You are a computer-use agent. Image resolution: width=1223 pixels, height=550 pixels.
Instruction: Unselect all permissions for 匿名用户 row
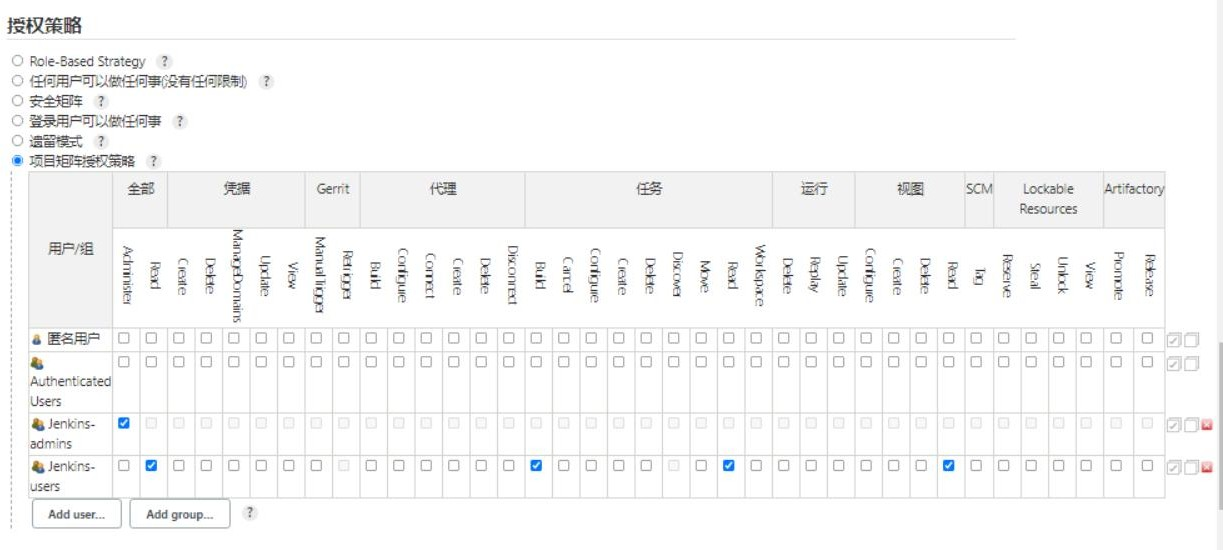click(1190, 340)
